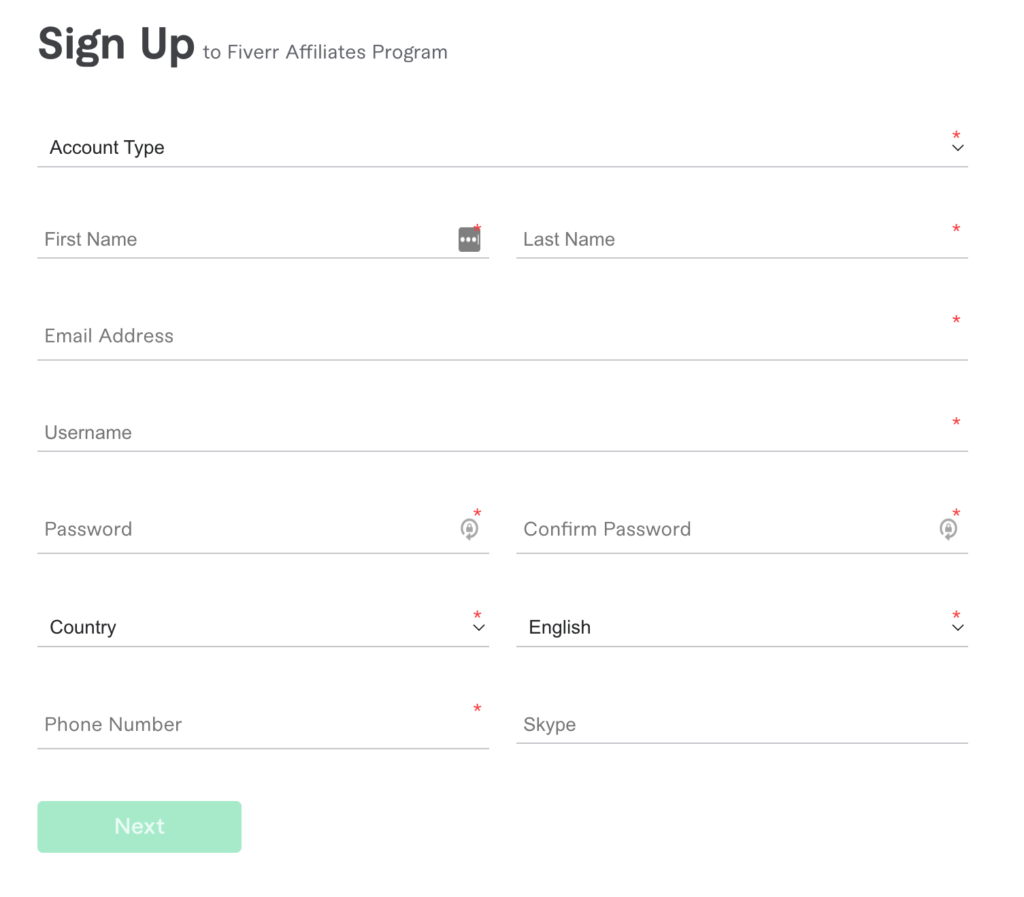
Task: Click the Country field's chevron arrow
Action: coord(478,628)
